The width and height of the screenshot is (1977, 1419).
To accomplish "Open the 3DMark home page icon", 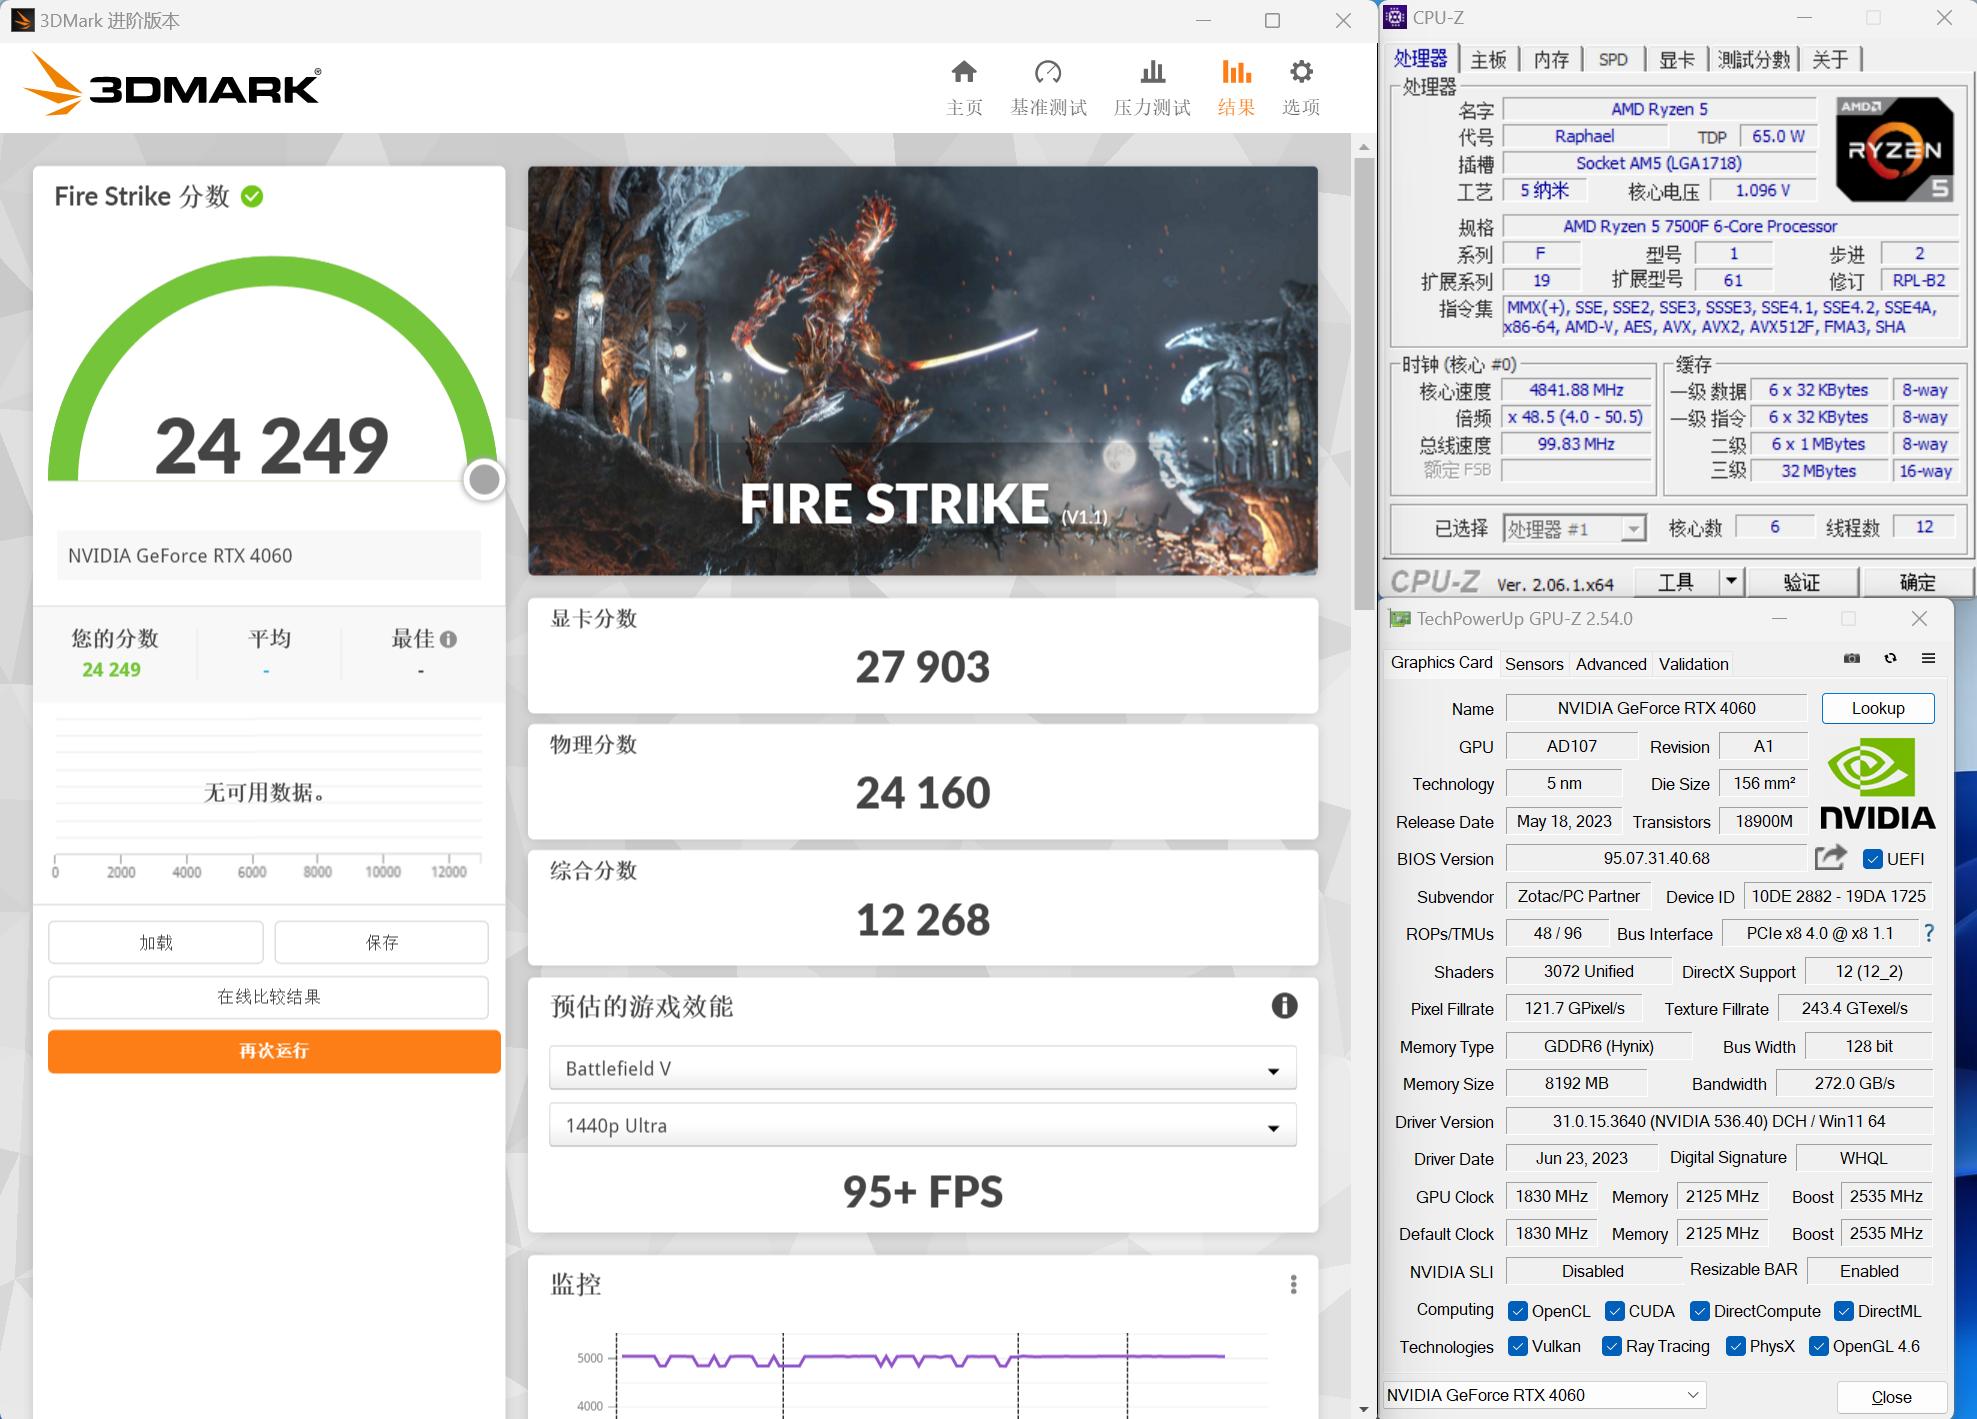I will (x=963, y=72).
